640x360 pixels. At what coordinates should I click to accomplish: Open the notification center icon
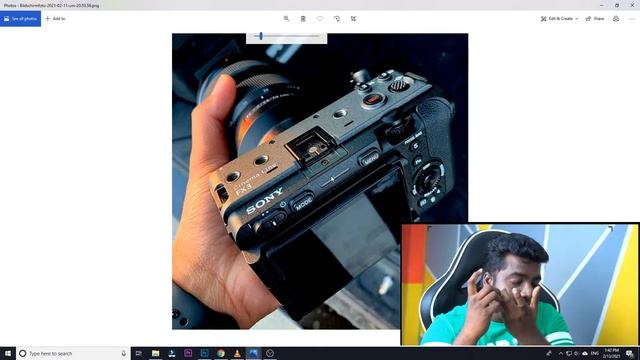[x=630, y=353]
